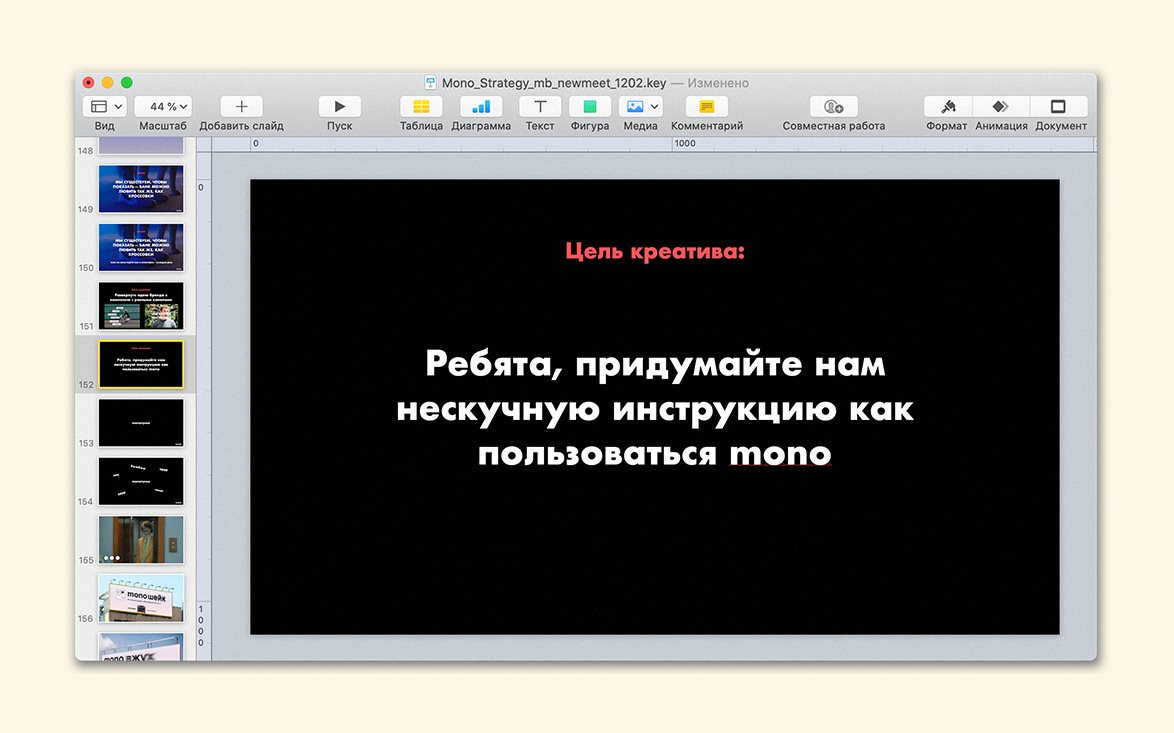Select slide 150 thumbnail
Screen dimensions: 1174x733
pyautogui.click(x=141, y=247)
